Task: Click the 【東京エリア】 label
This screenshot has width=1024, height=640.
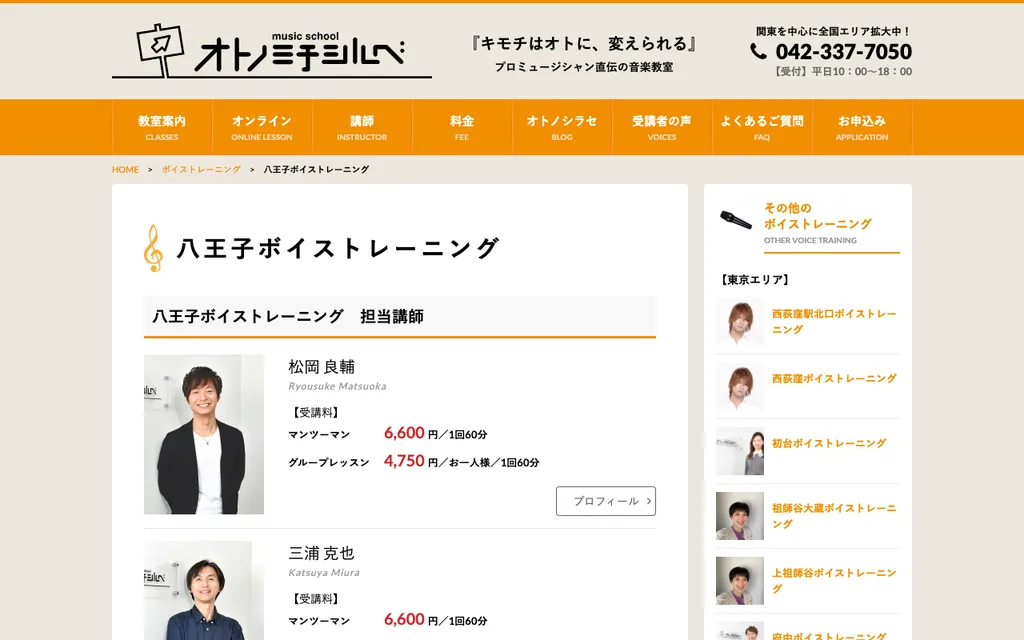Action: pos(754,280)
